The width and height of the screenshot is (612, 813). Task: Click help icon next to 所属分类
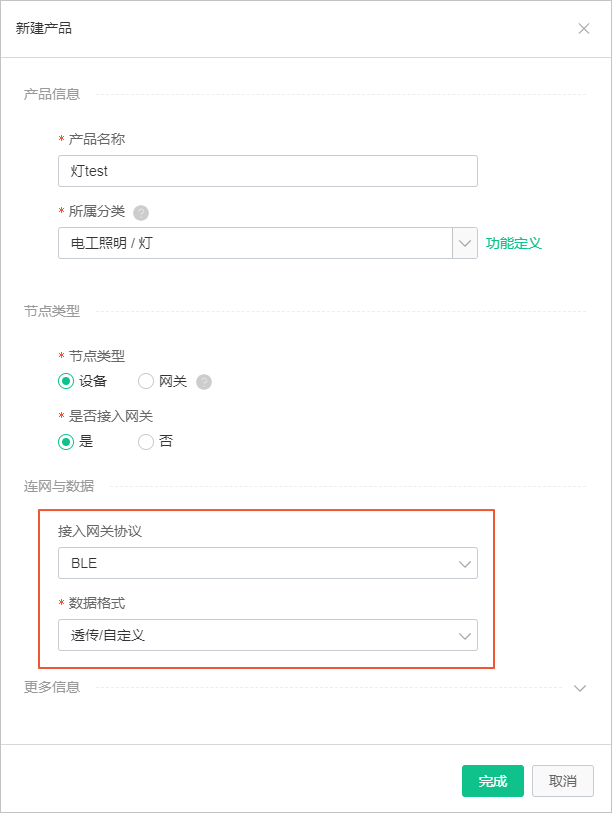(x=141, y=213)
